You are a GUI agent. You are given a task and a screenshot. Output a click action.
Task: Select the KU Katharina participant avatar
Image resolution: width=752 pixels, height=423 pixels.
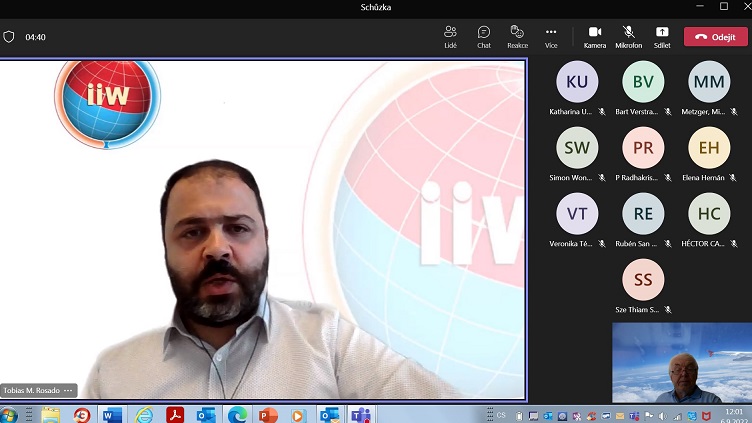(577, 82)
